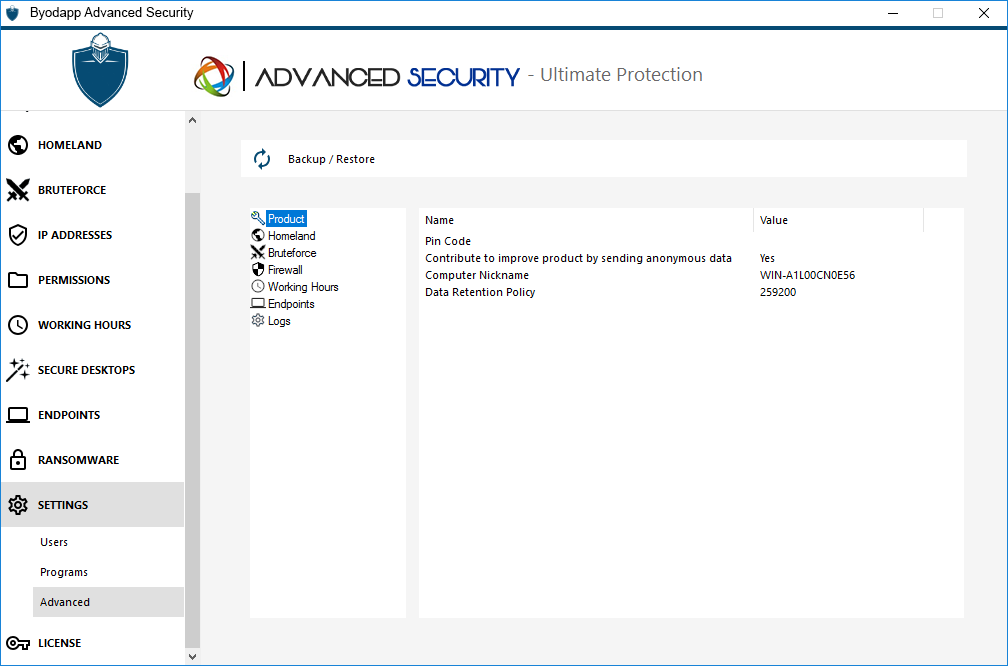Click the Permissions folder icon
The width and height of the screenshot is (1008, 666).
click(18, 280)
